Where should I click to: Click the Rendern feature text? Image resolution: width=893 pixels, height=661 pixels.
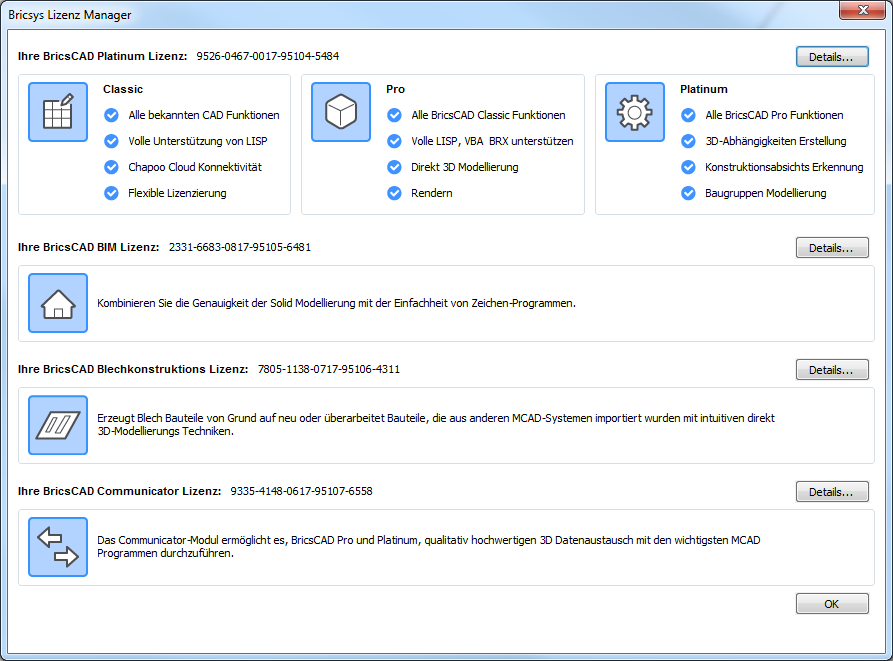pyautogui.click(x=432, y=193)
